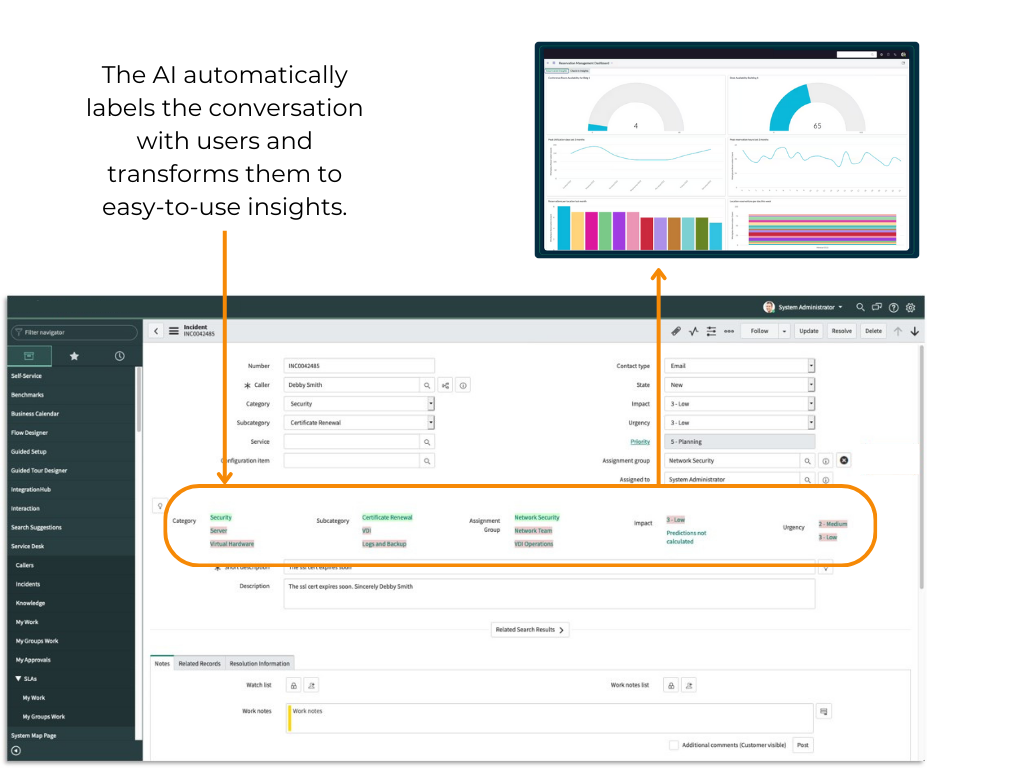The height and width of the screenshot is (768, 1024).
Task: Go to next record with down arrow
Action: (915, 331)
